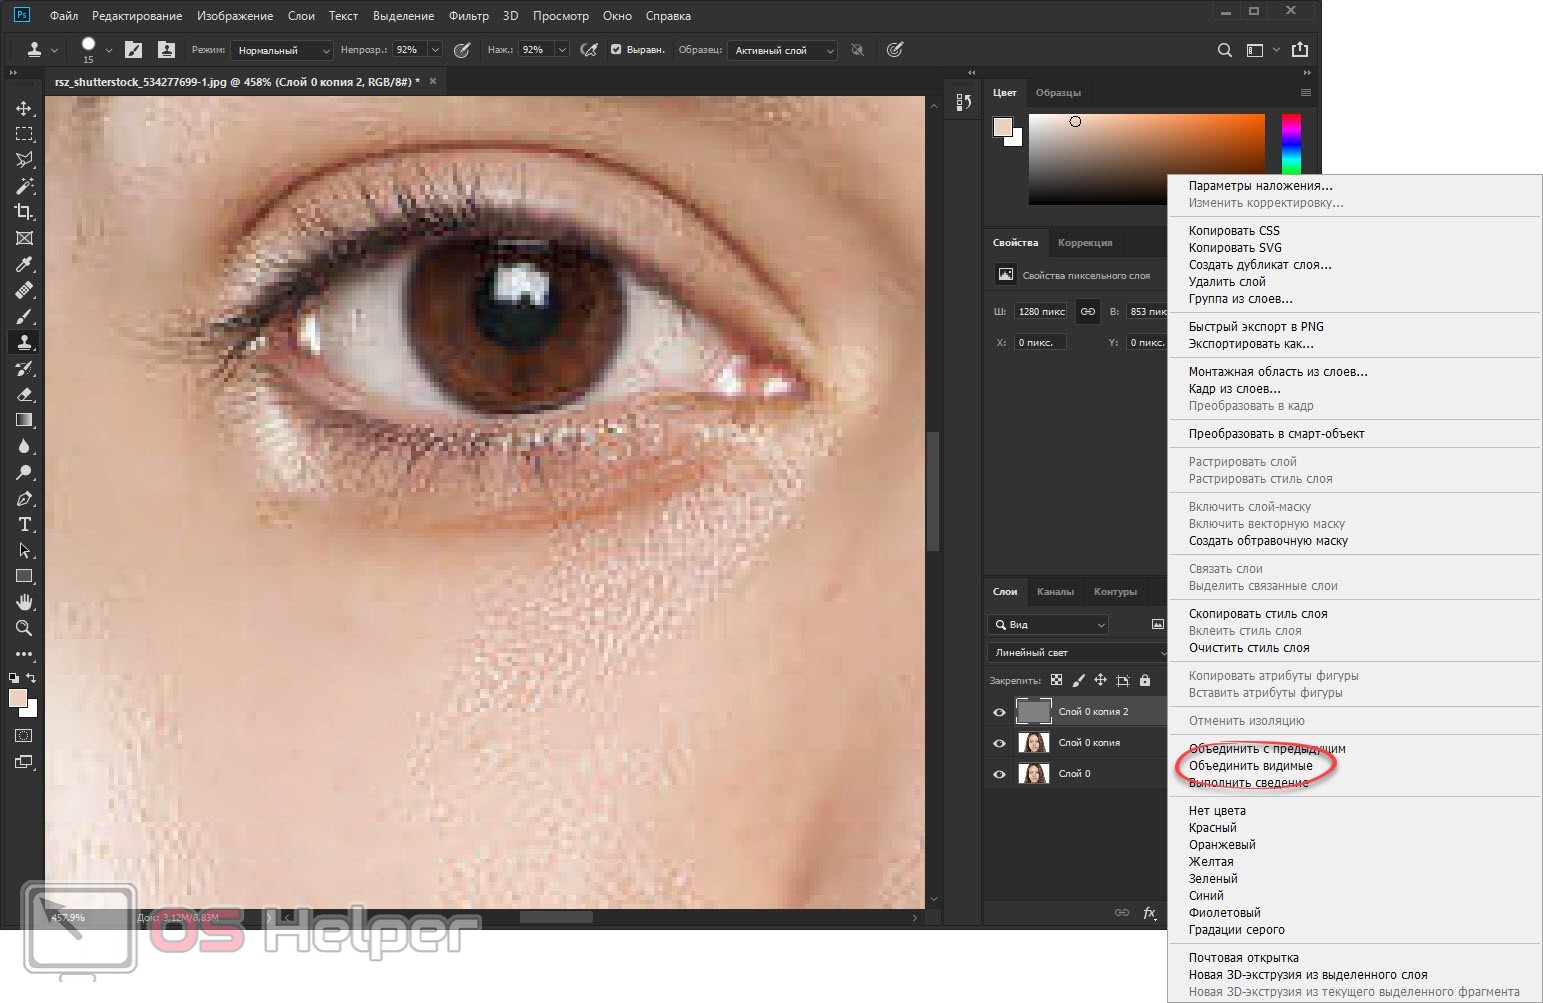The image size is (1543, 1003).
Task: Choose Создать дубликат слоя in context menu
Action: click(1260, 265)
